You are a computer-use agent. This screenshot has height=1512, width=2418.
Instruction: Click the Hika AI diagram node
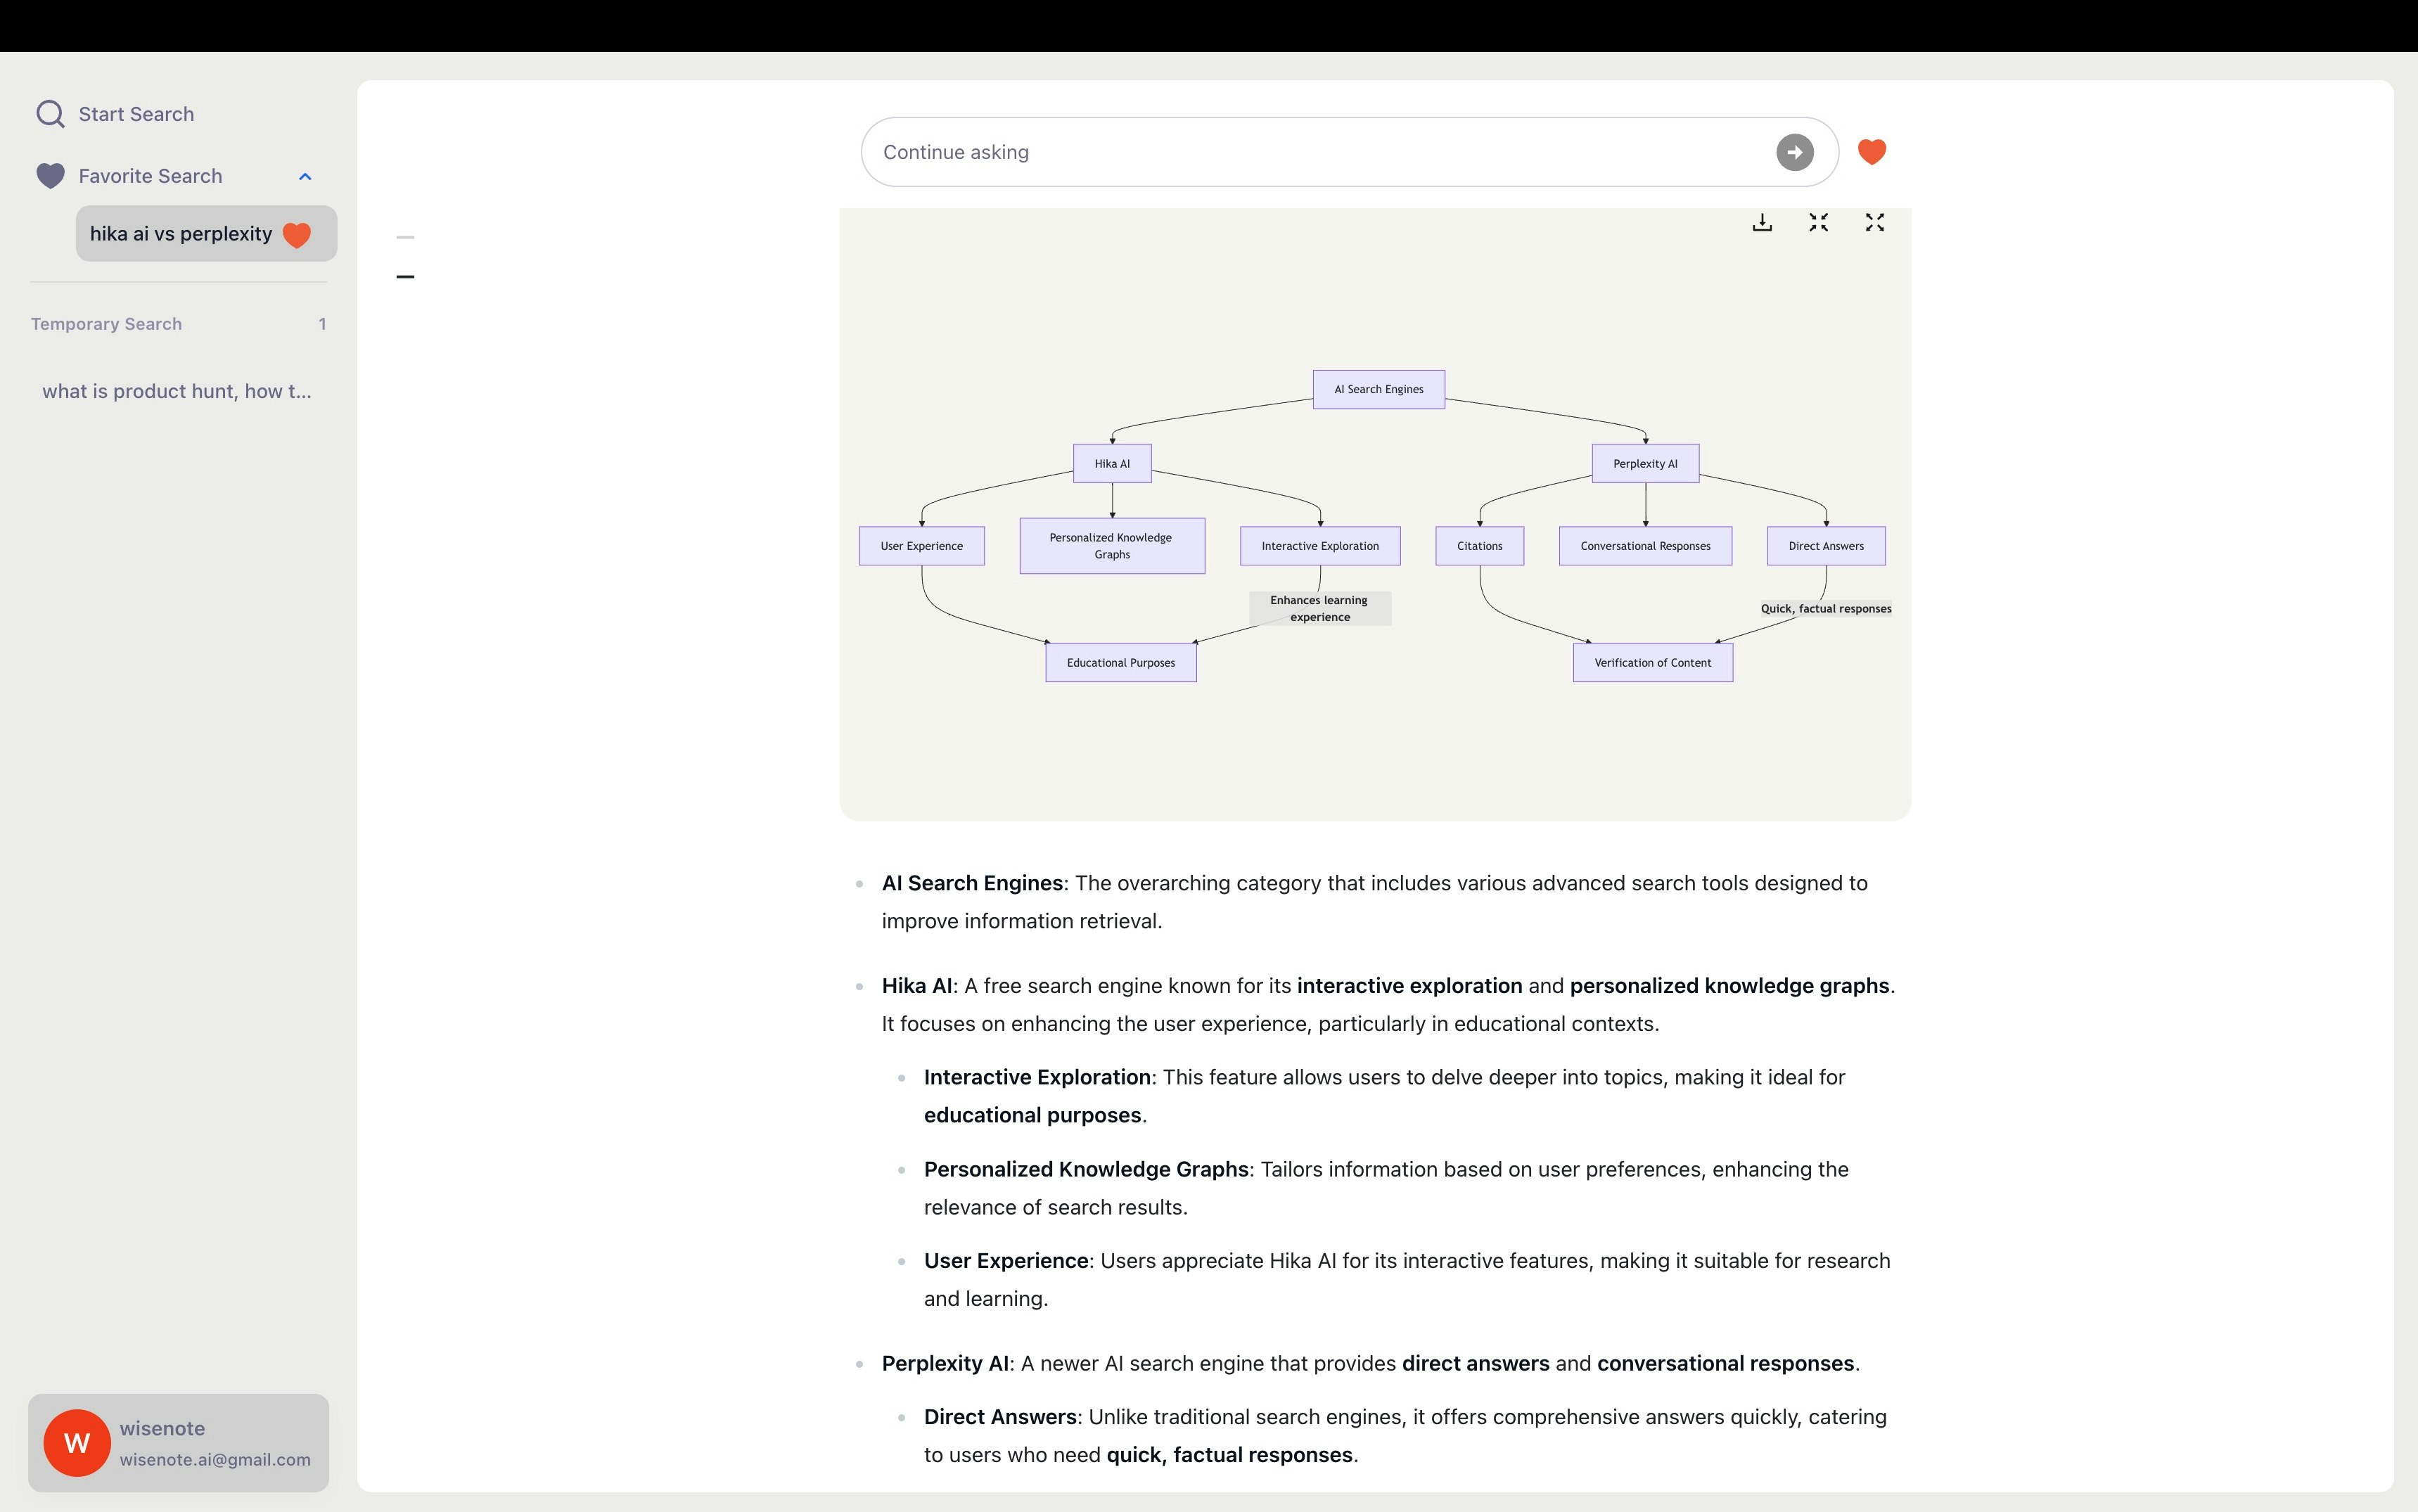[x=1111, y=463]
